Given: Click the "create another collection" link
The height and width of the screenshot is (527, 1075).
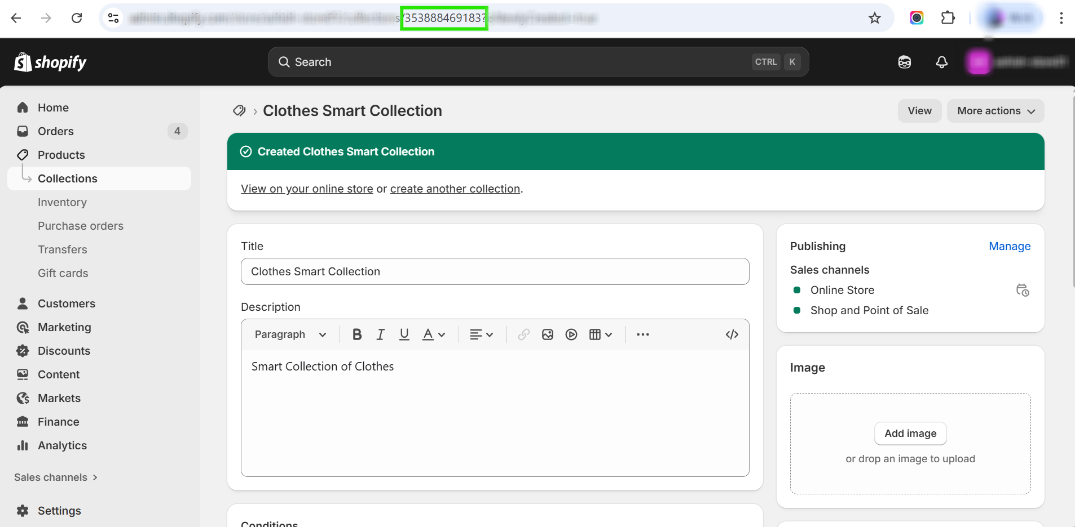Looking at the screenshot, I should tap(455, 189).
